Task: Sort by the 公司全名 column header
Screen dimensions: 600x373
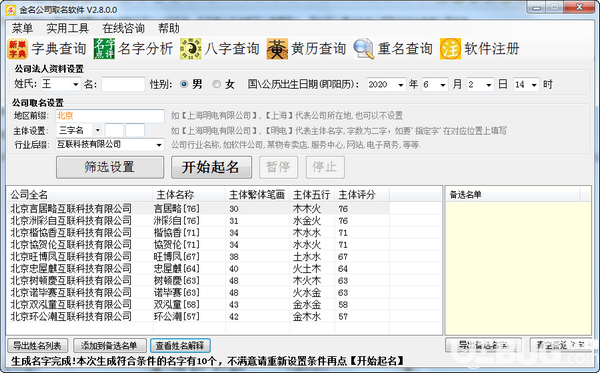Action: tap(80, 194)
